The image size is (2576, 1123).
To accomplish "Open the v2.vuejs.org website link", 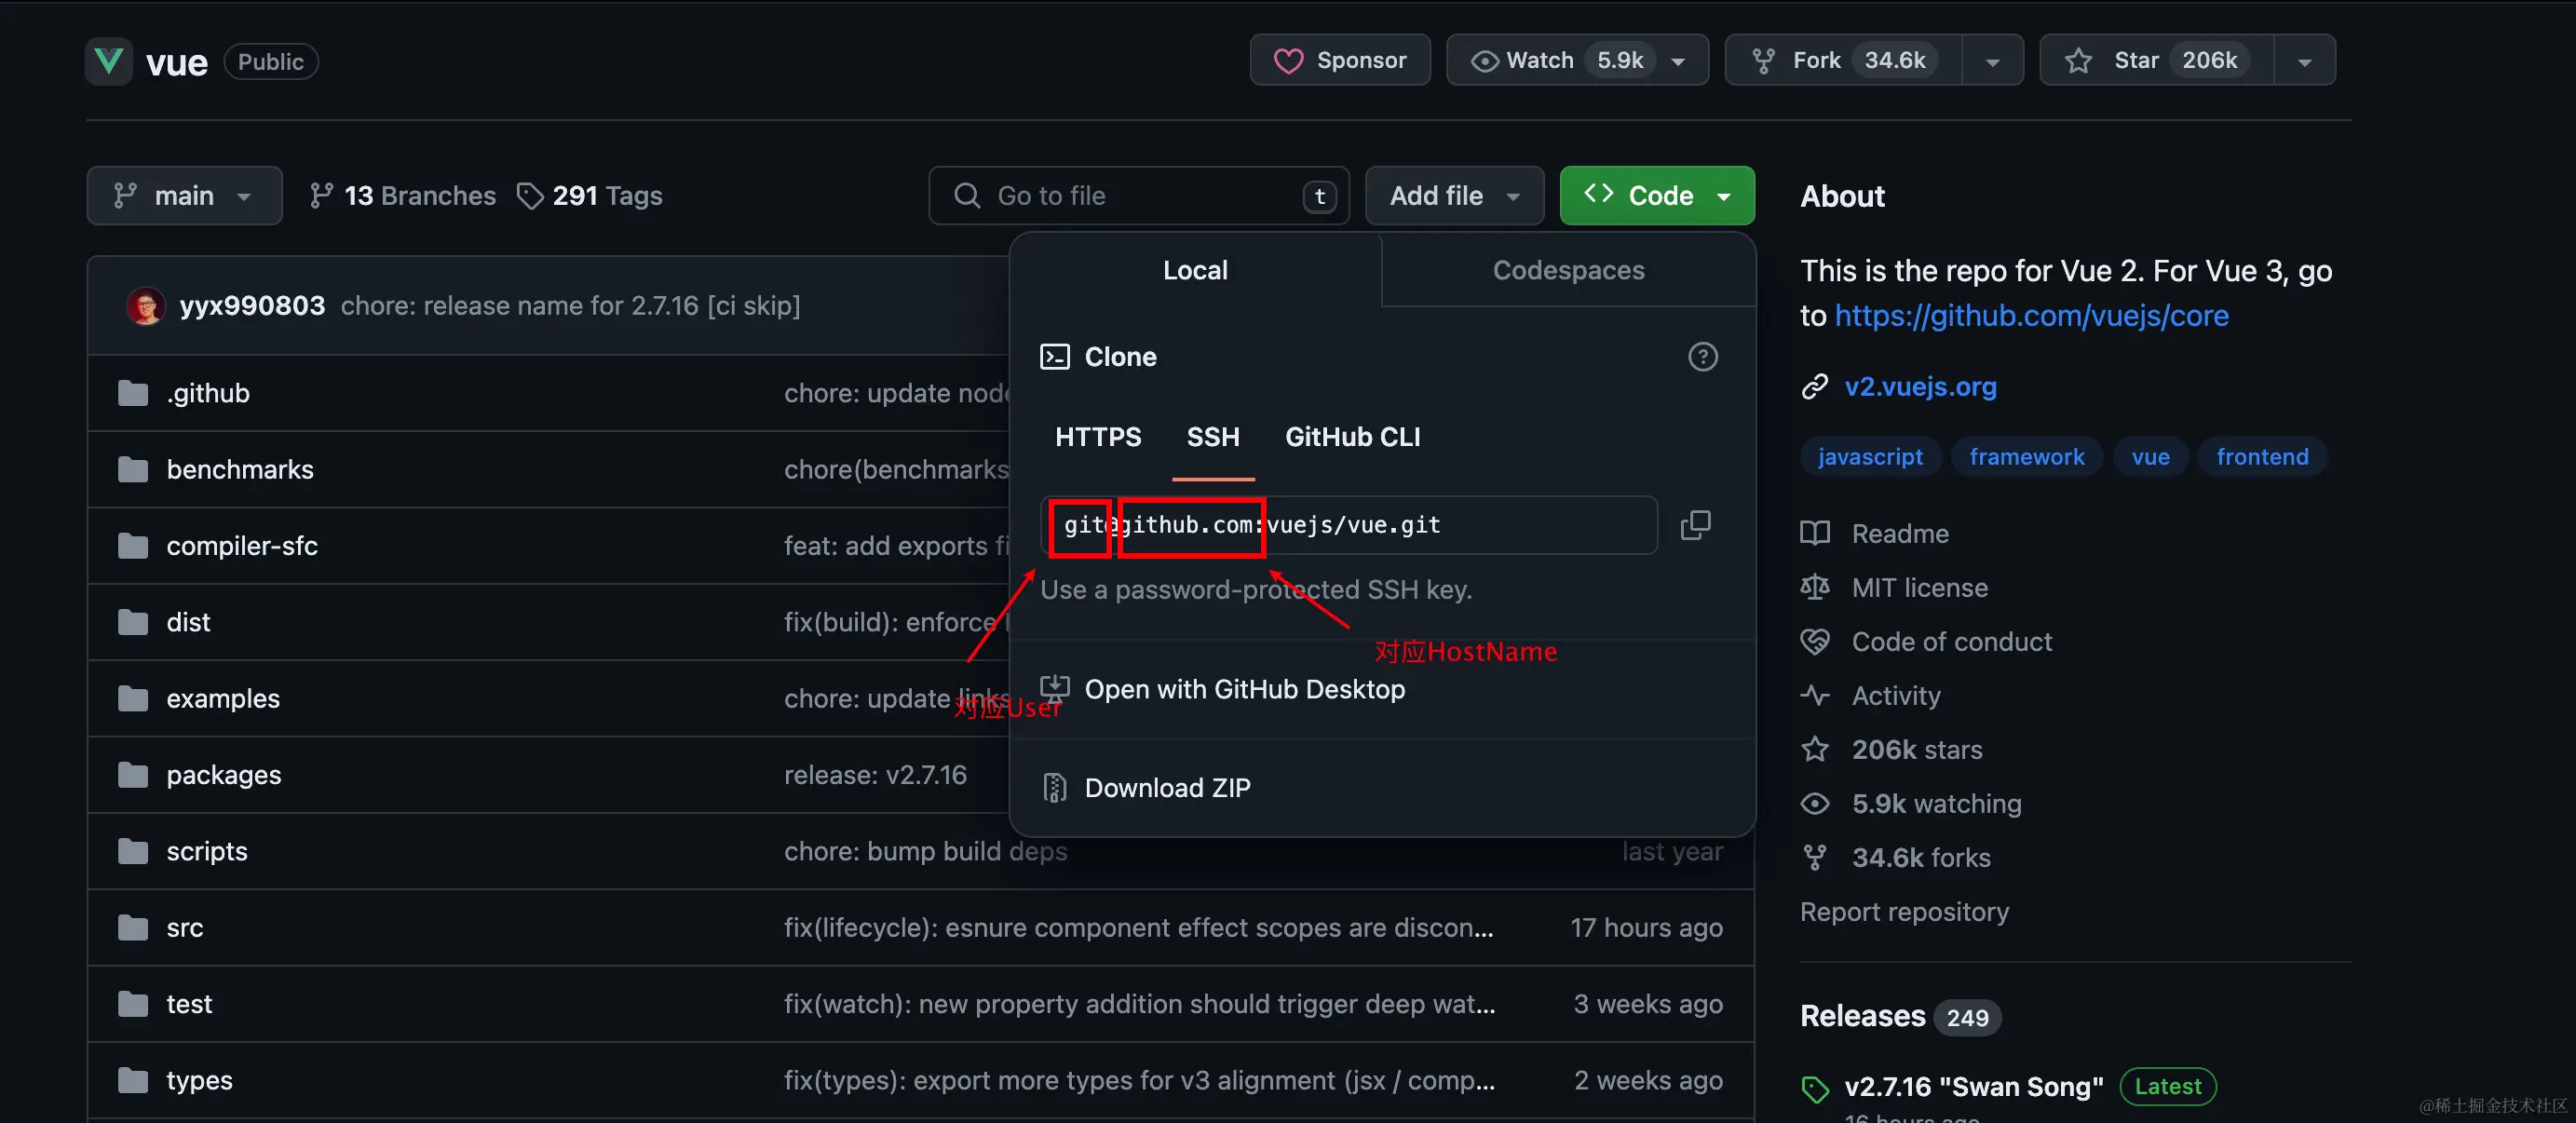I will 1919,387.
